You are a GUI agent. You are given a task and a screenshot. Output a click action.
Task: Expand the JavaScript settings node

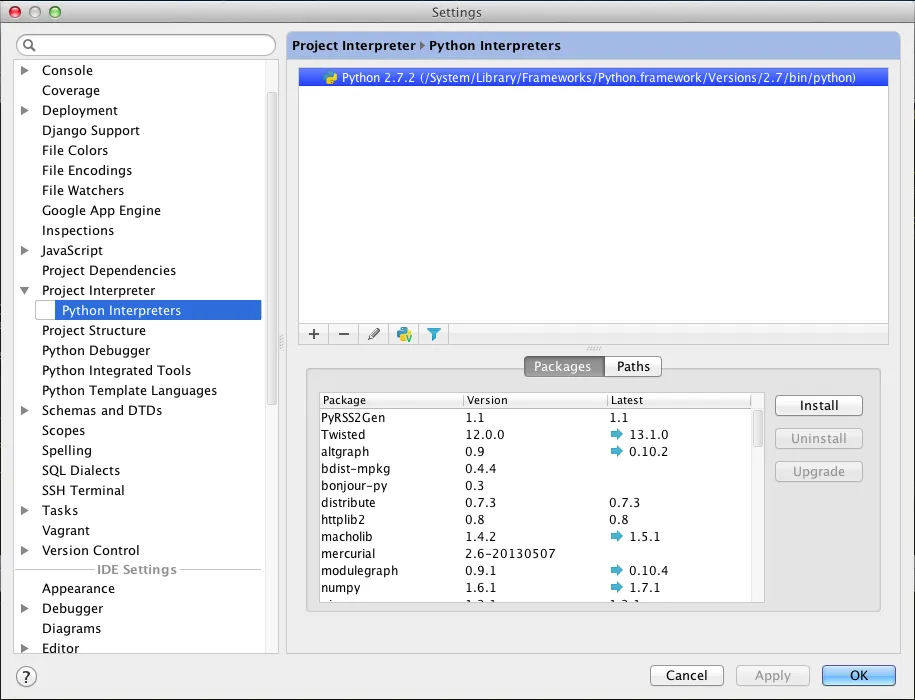point(25,250)
